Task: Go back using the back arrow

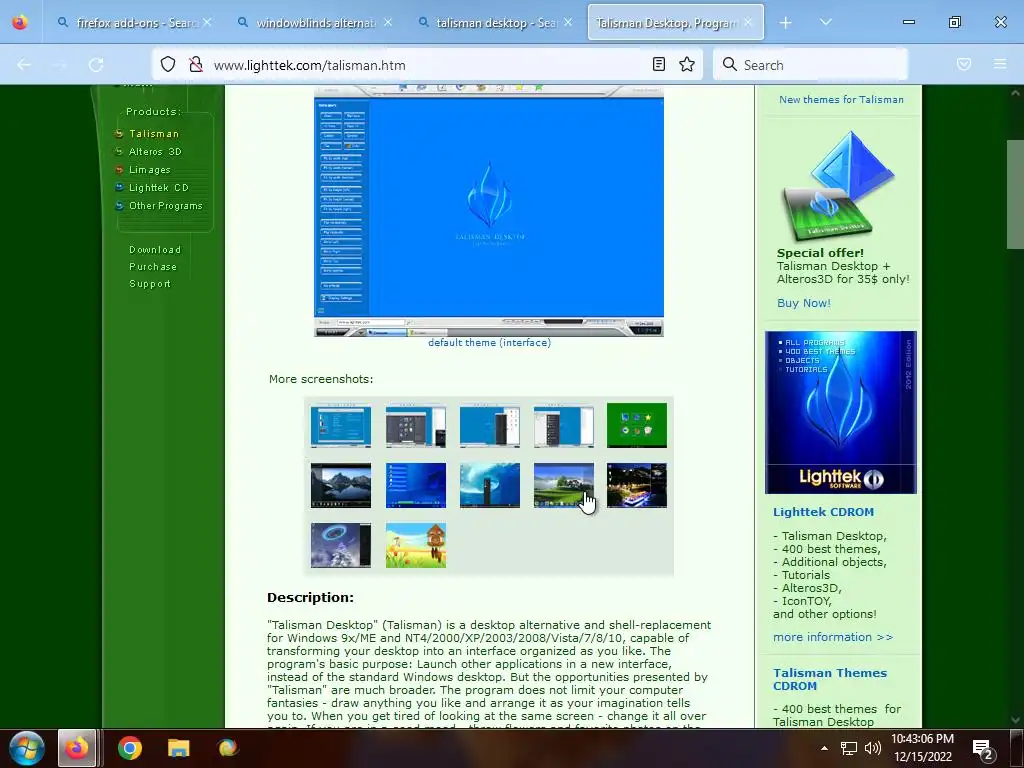Action: (x=24, y=65)
